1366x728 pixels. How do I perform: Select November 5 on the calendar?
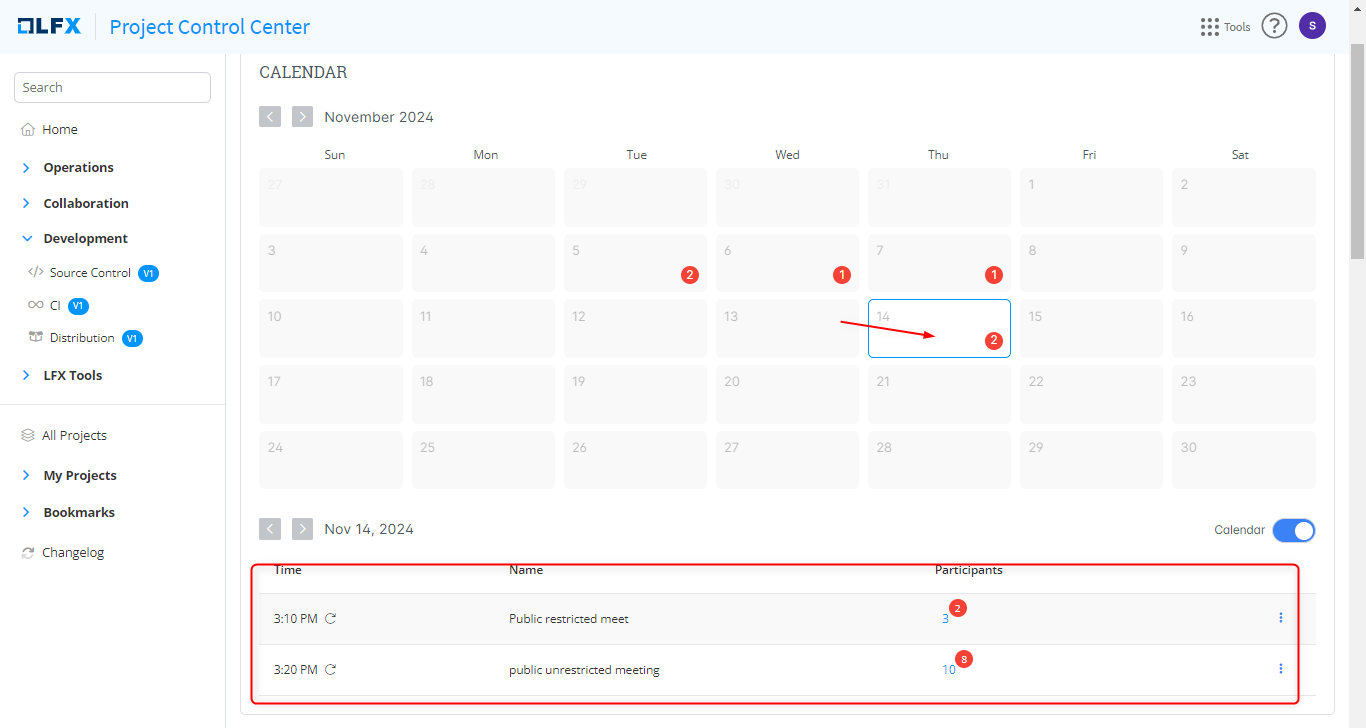point(635,263)
